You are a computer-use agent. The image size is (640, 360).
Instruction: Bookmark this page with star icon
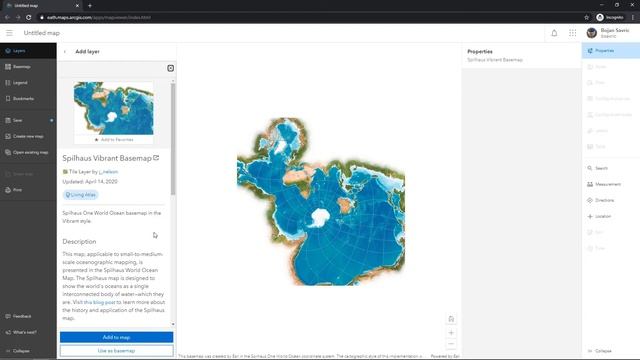pyautogui.click(x=587, y=18)
